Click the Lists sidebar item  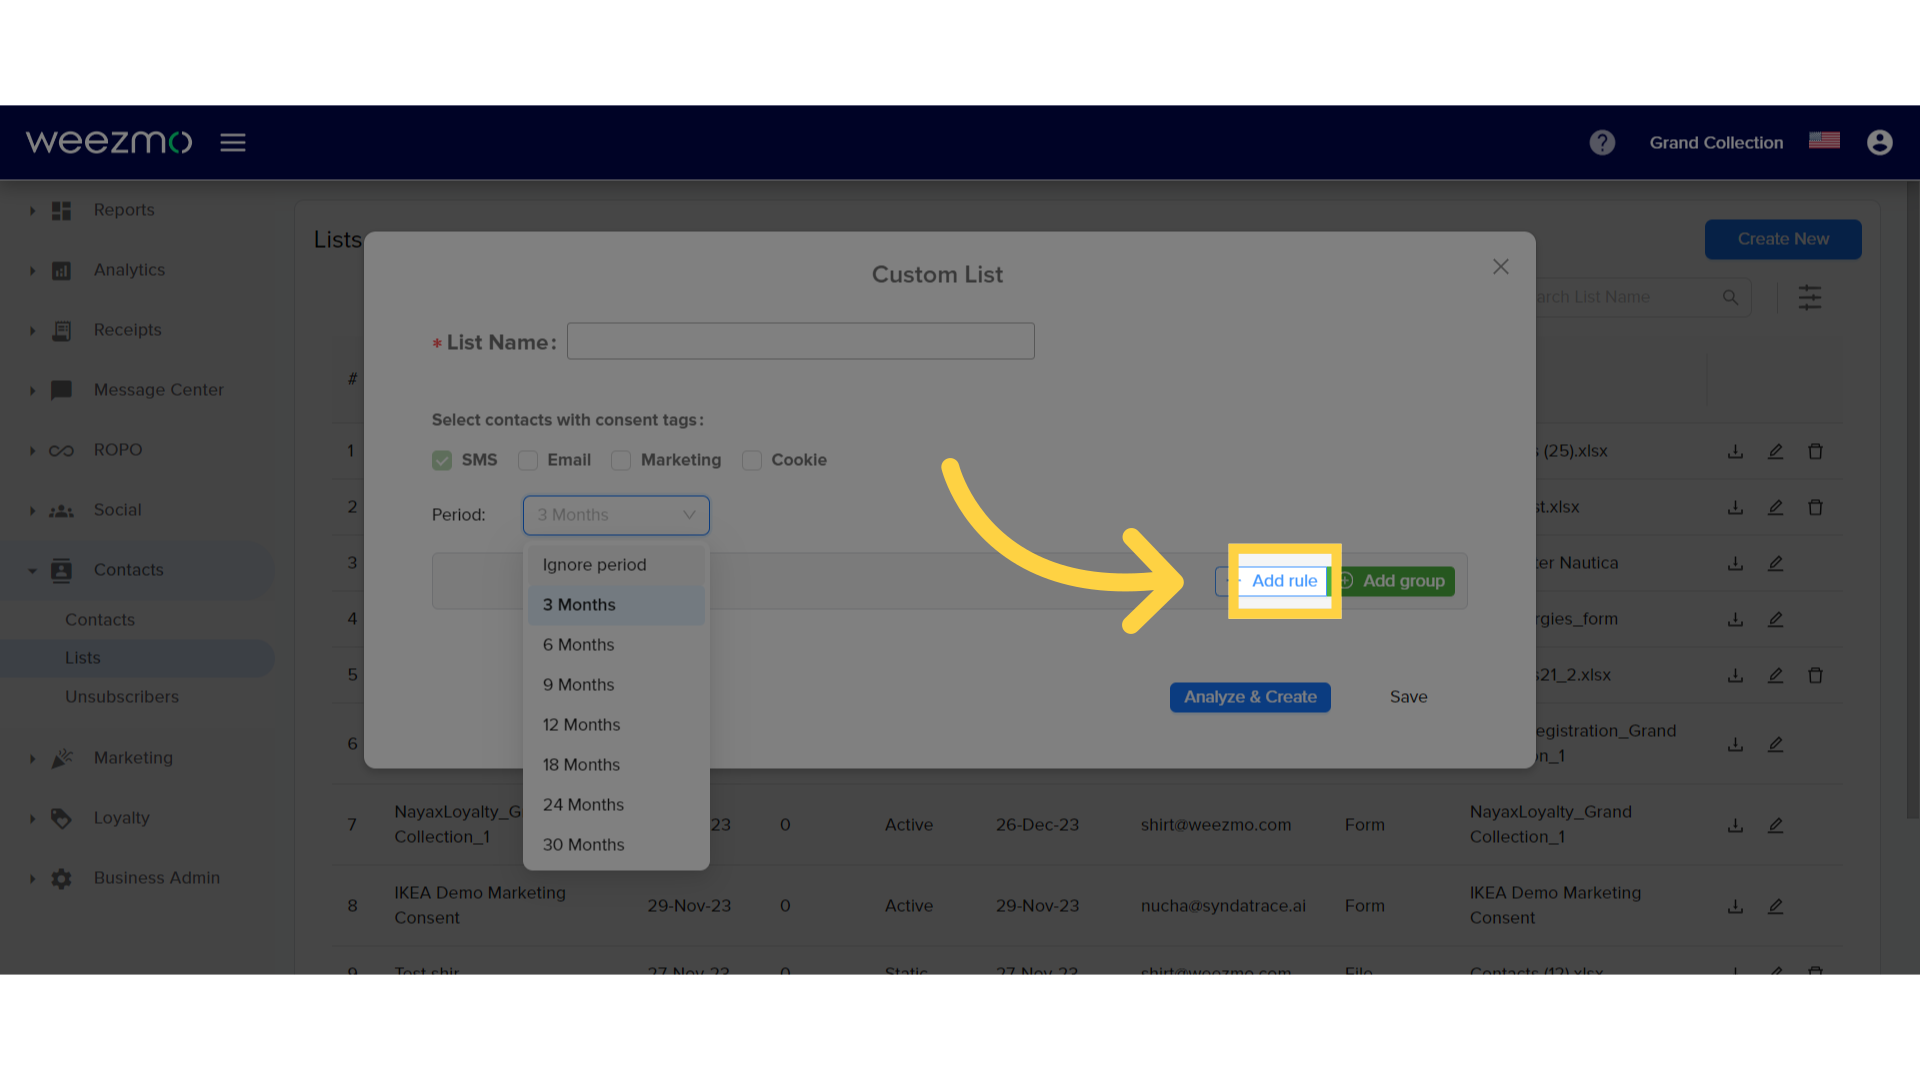point(82,657)
